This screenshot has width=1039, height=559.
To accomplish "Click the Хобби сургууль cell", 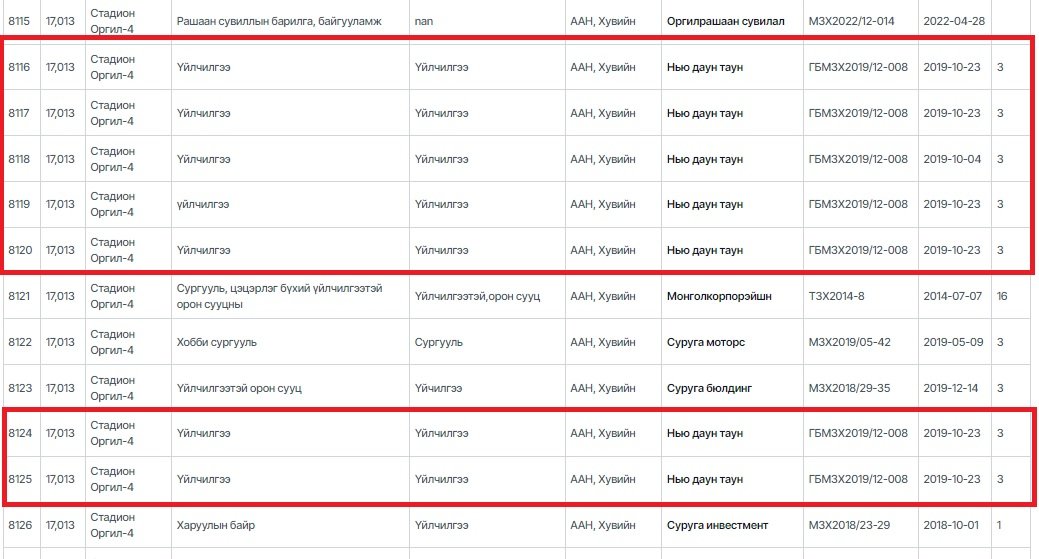I will (216, 342).
